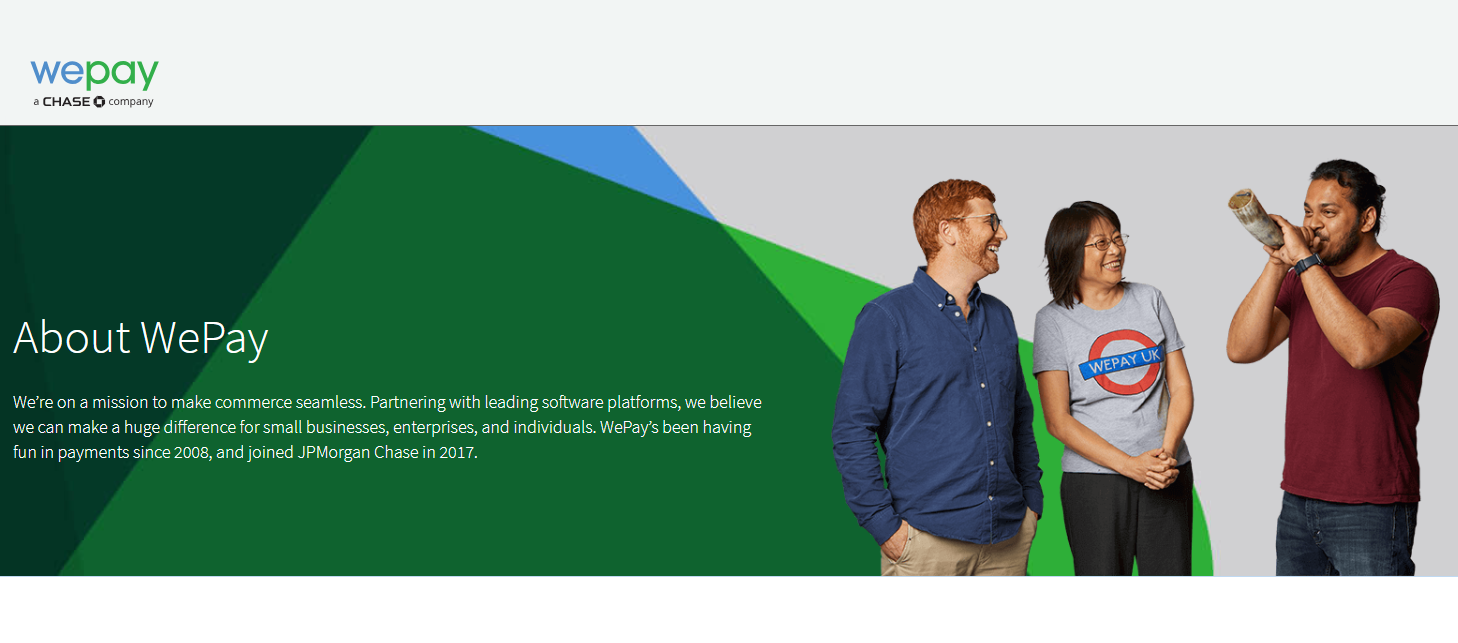Click the mission statement paragraph

385,426
